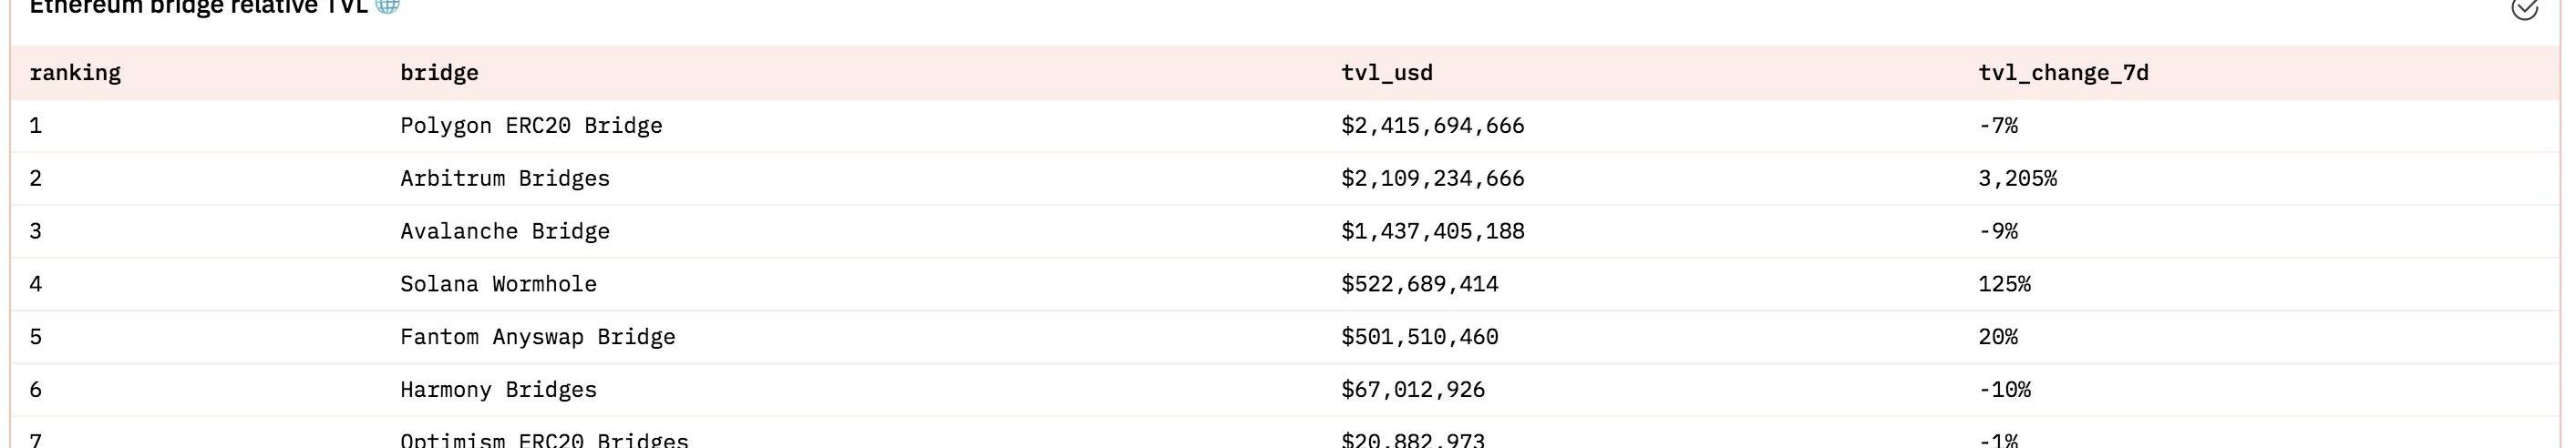Screen dimensions: 2576x448
Task: Sort table by the ranking column header
Action: pos(75,73)
